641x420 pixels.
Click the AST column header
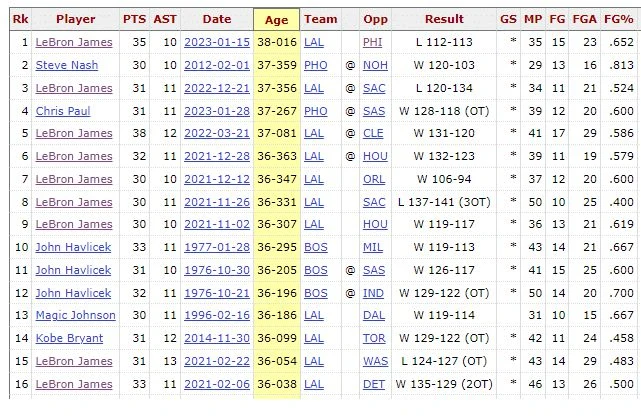click(x=165, y=19)
